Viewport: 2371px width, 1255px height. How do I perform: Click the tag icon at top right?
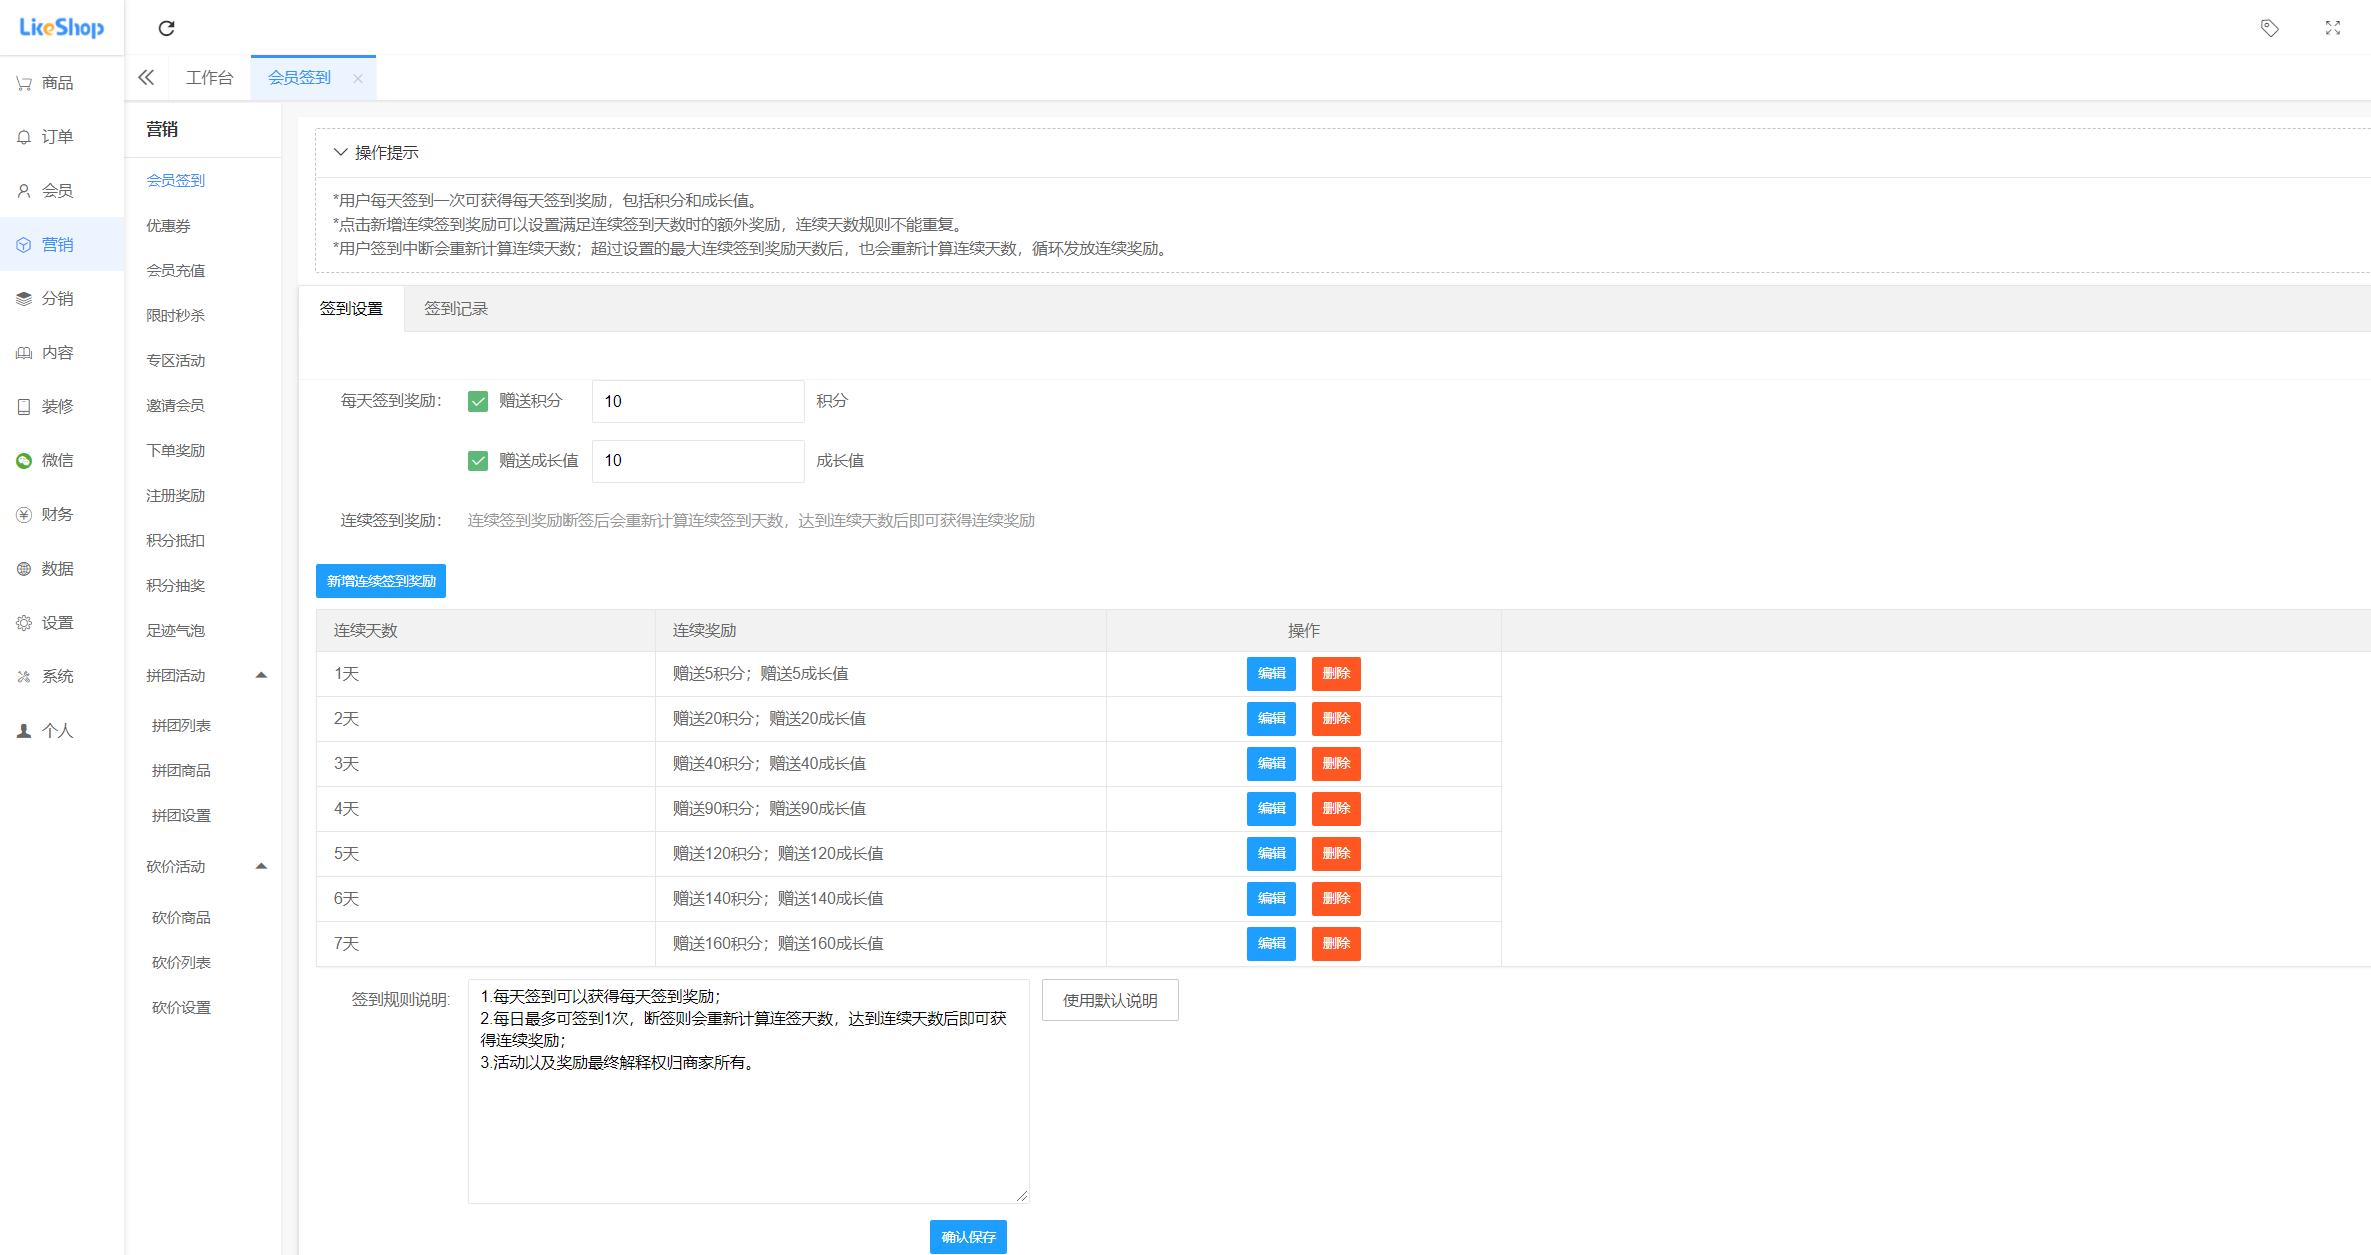click(x=2269, y=28)
